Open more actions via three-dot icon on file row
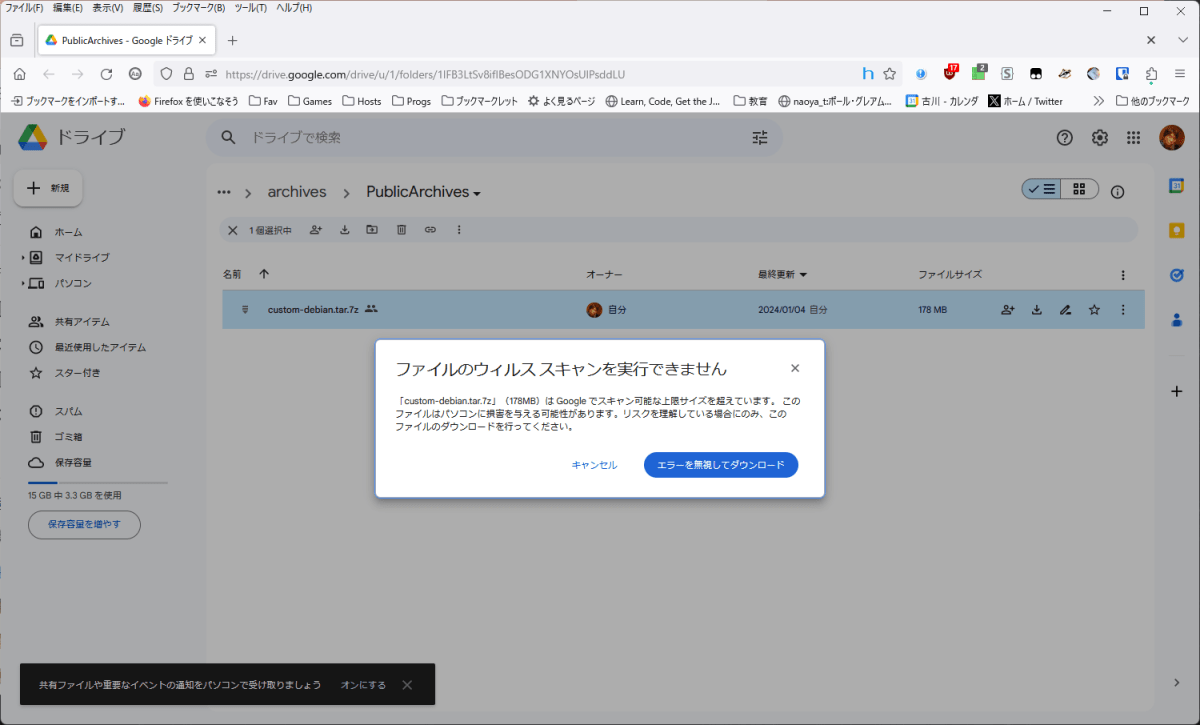The height and width of the screenshot is (725, 1200). point(1121,310)
